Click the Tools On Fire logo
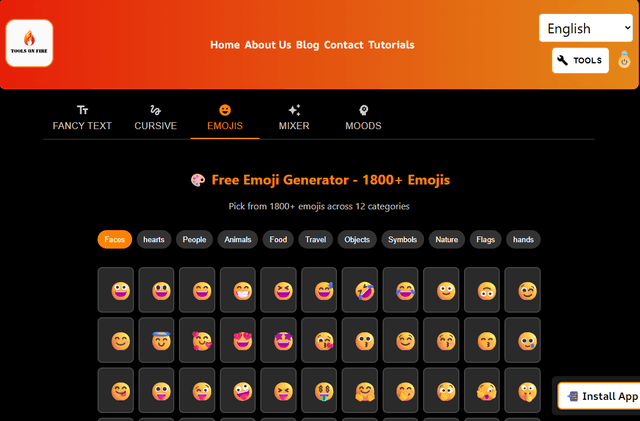The image size is (640, 421). (29, 44)
